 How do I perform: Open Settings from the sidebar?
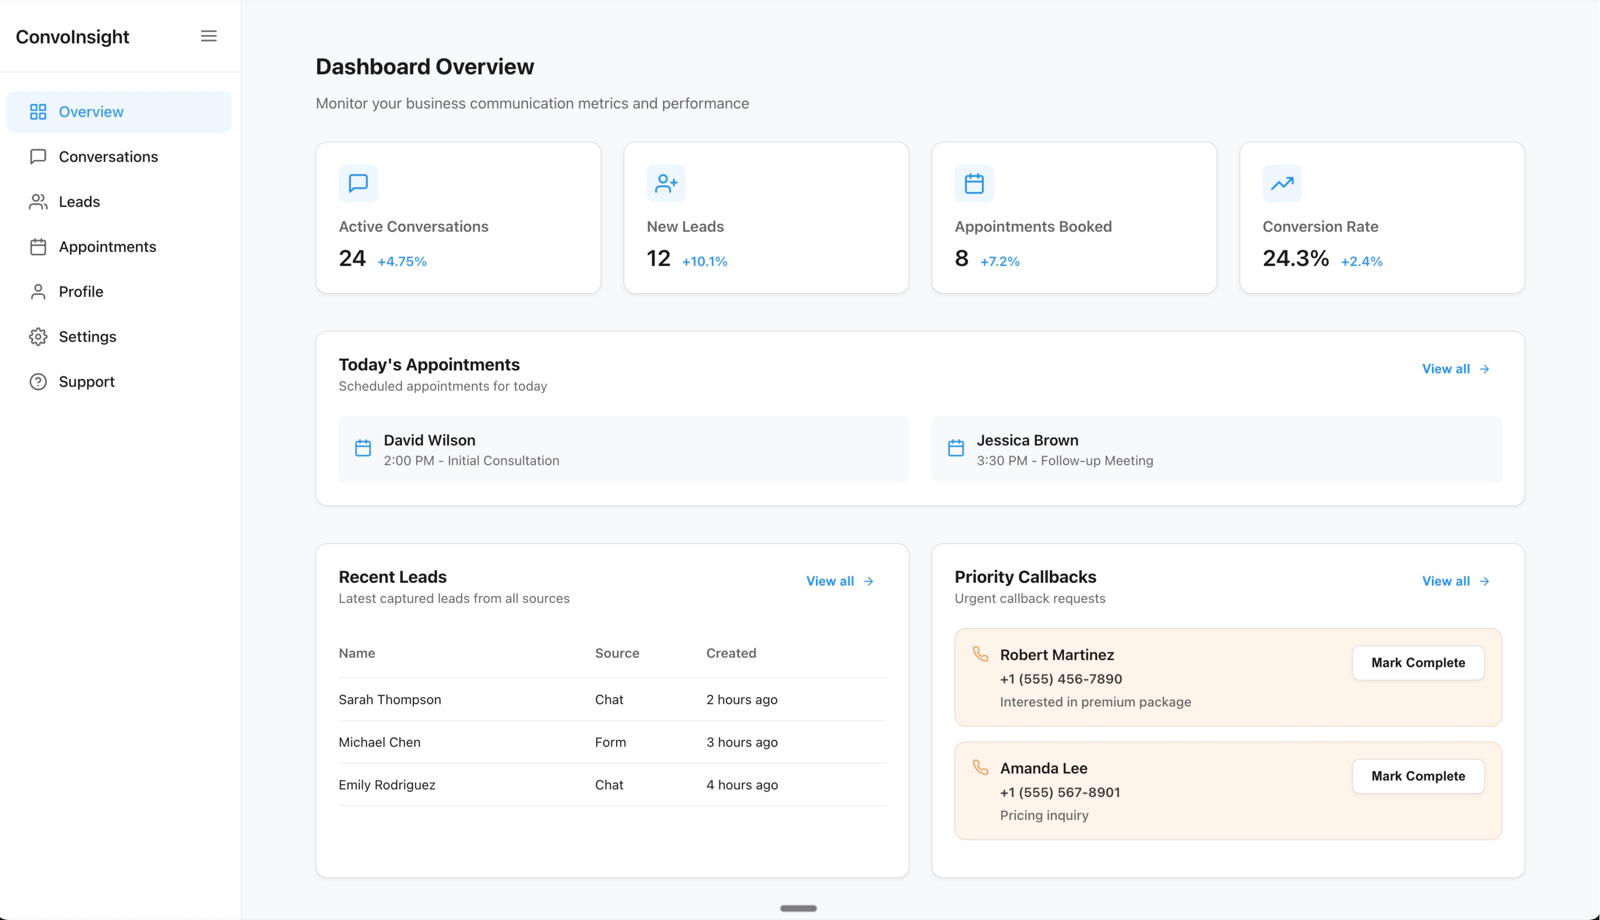tap(119, 337)
